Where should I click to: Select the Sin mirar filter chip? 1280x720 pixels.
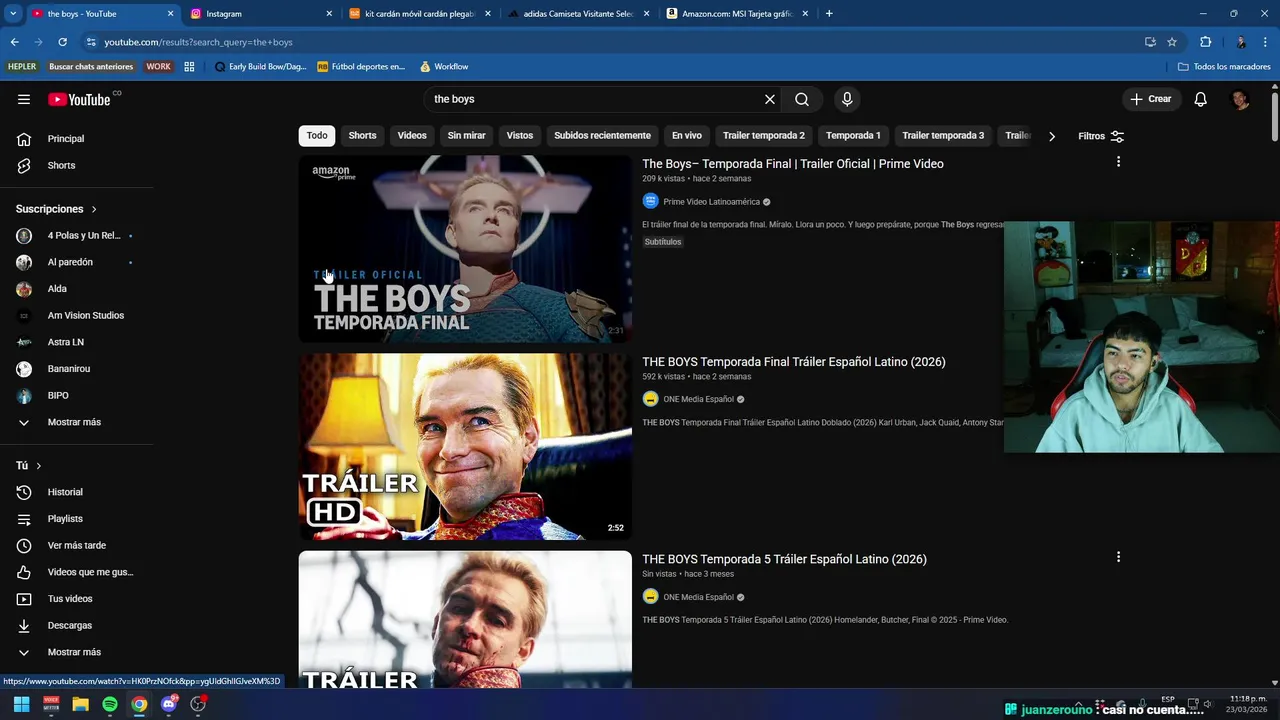tap(466, 136)
